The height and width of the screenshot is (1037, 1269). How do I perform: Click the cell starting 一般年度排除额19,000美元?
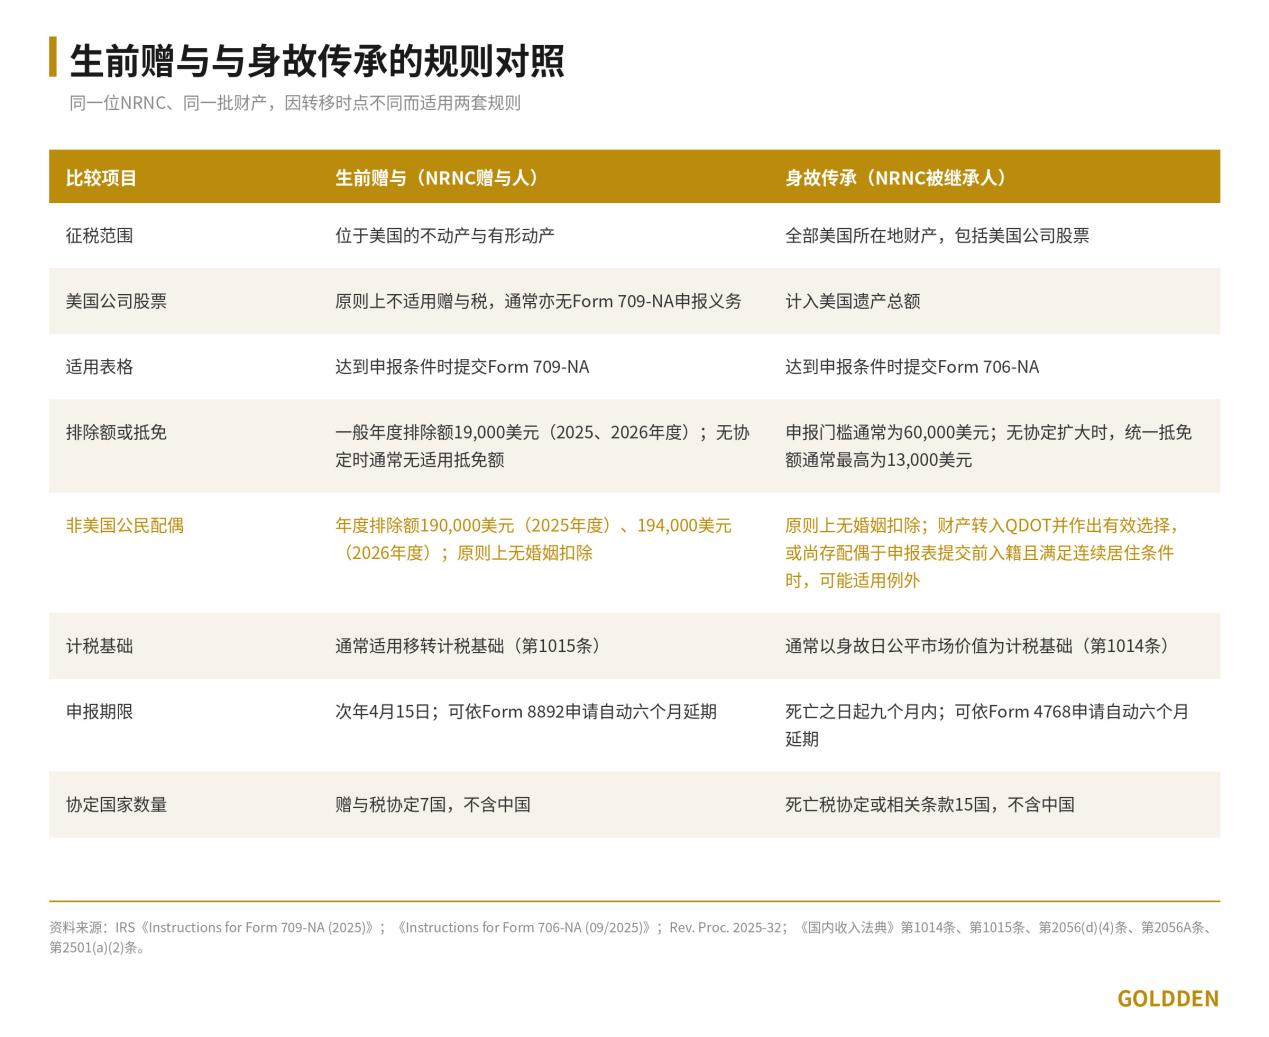tap(542, 446)
